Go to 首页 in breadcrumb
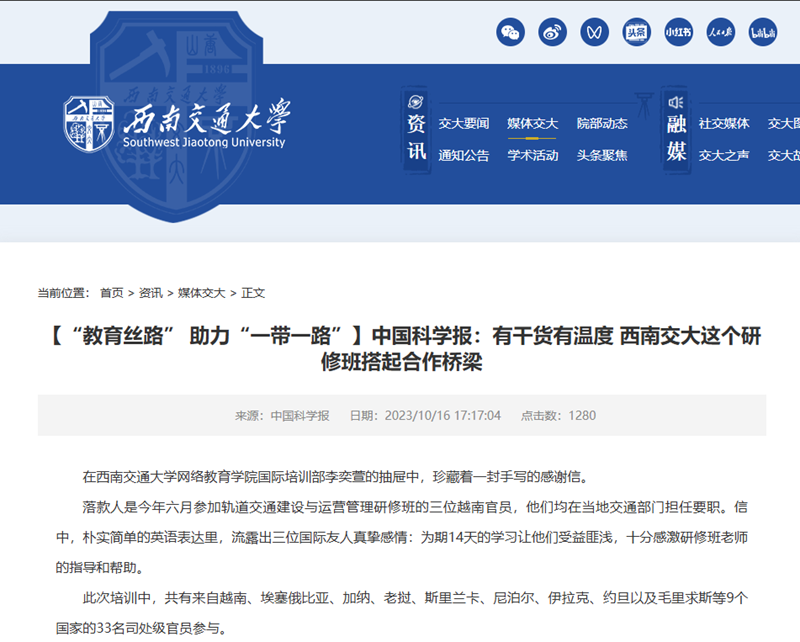The height and width of the screenshot is (642, 800). point(112,293)
